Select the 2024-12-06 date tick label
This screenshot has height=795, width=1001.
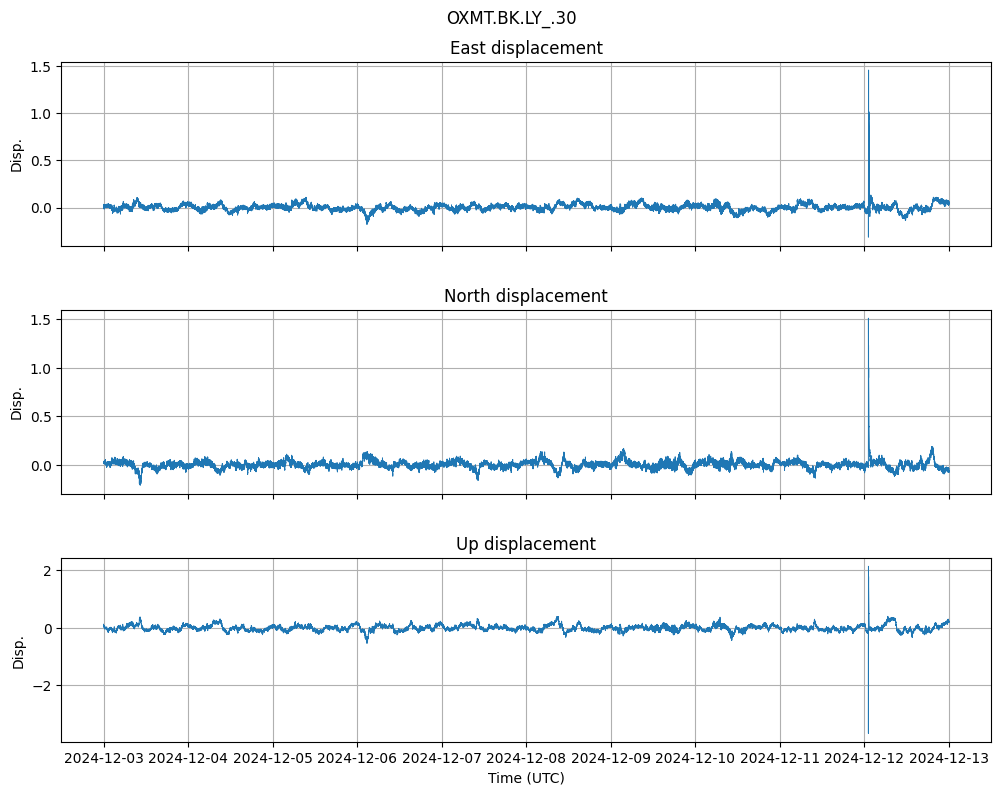coord(357,759)
